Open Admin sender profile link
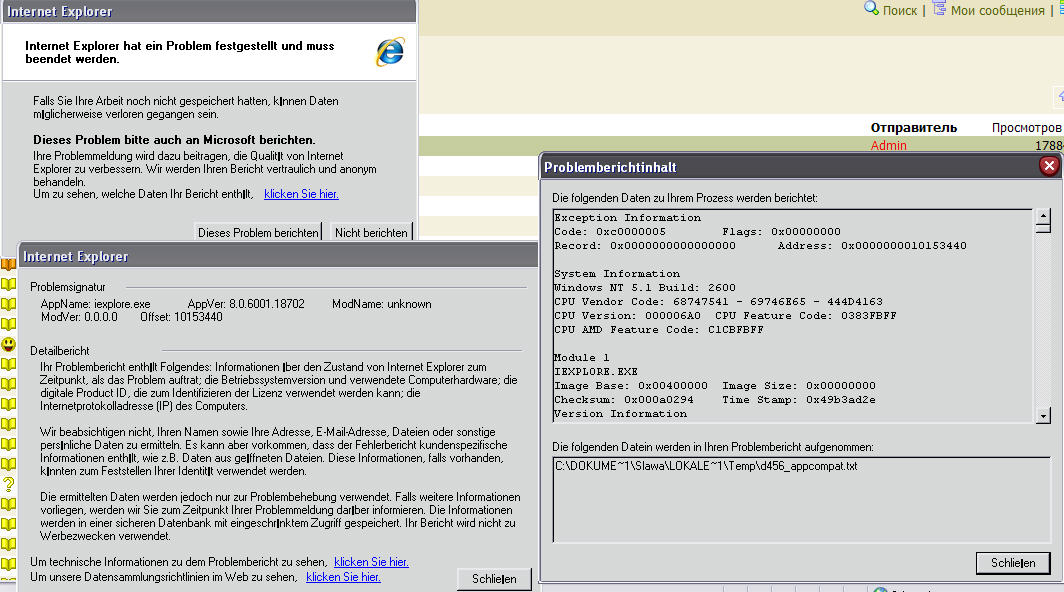The width and height of the screenshot is (1064, 592). click(x=888, y=145)
